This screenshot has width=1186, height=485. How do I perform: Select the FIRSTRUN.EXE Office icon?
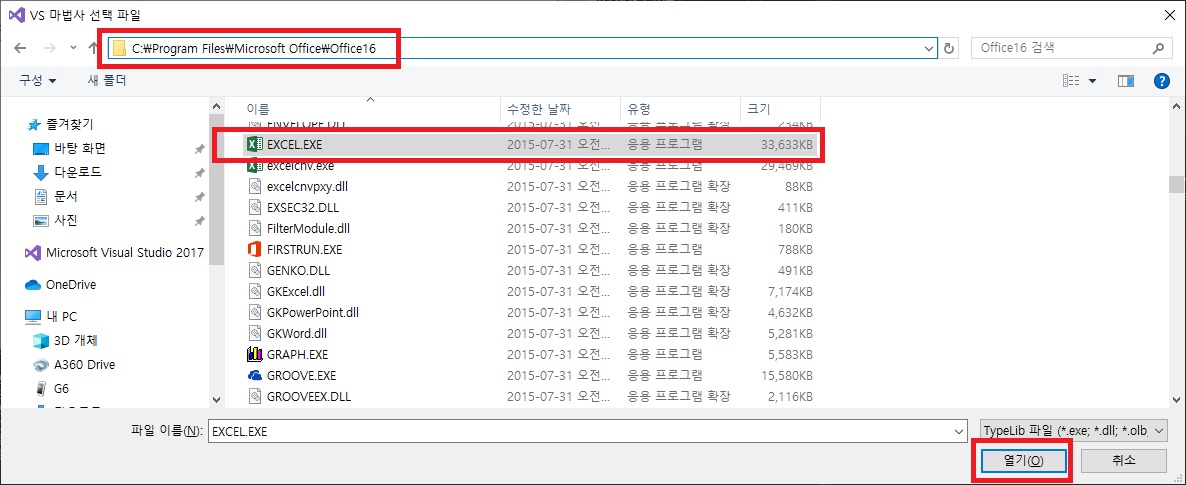coord(254,248)
